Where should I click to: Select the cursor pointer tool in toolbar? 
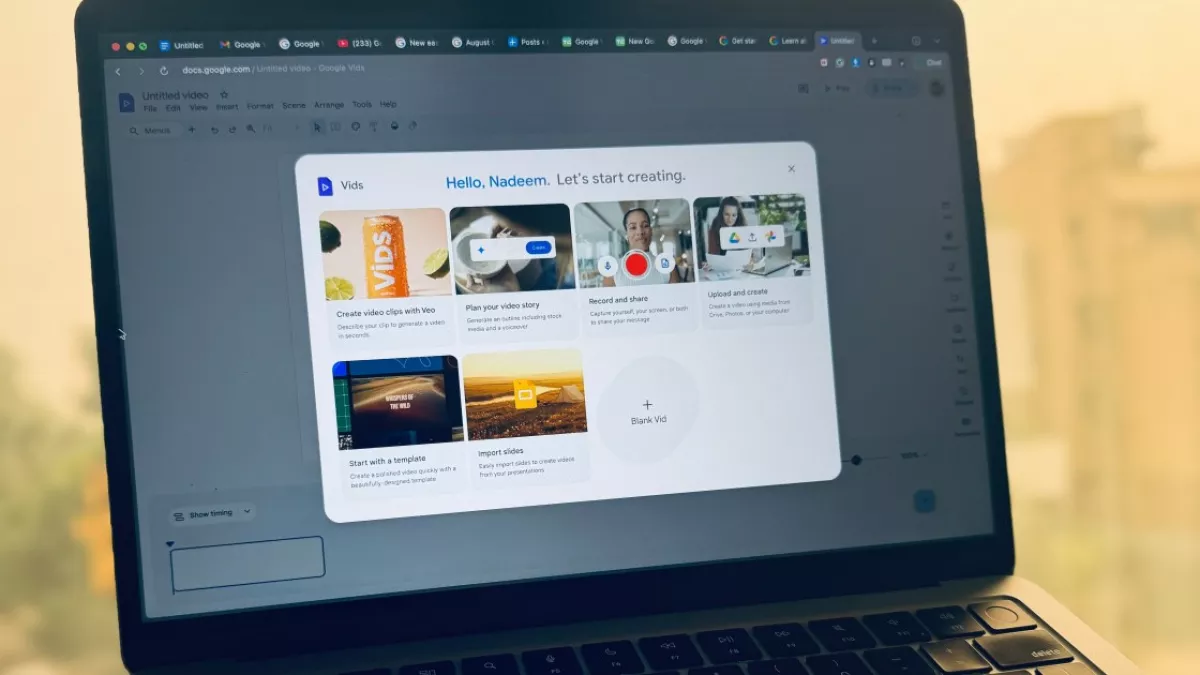click(317, 127)
